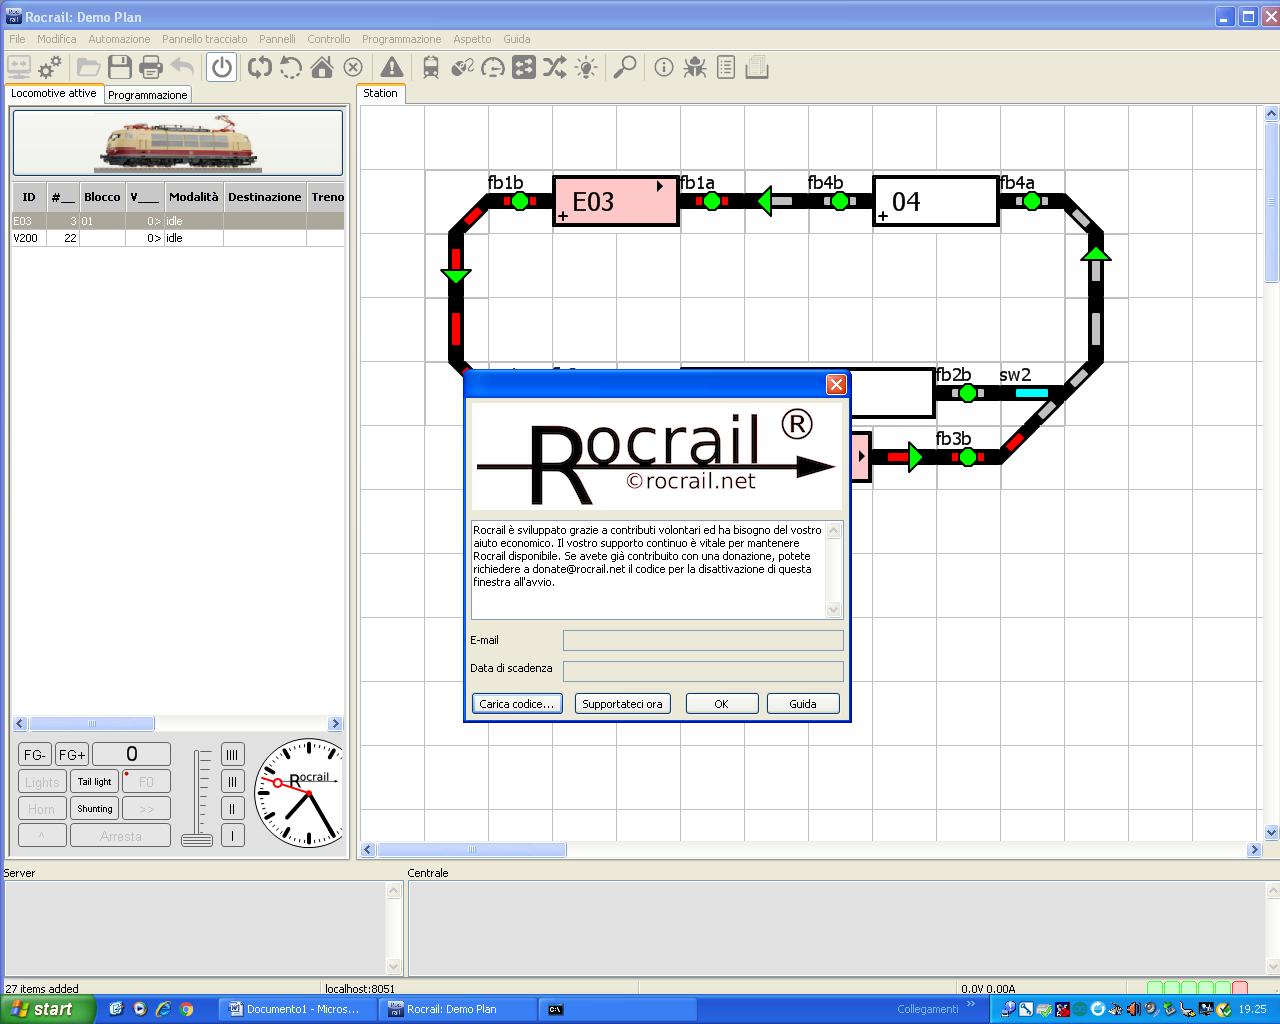Open the info circle icon

[x=664, y=67]
